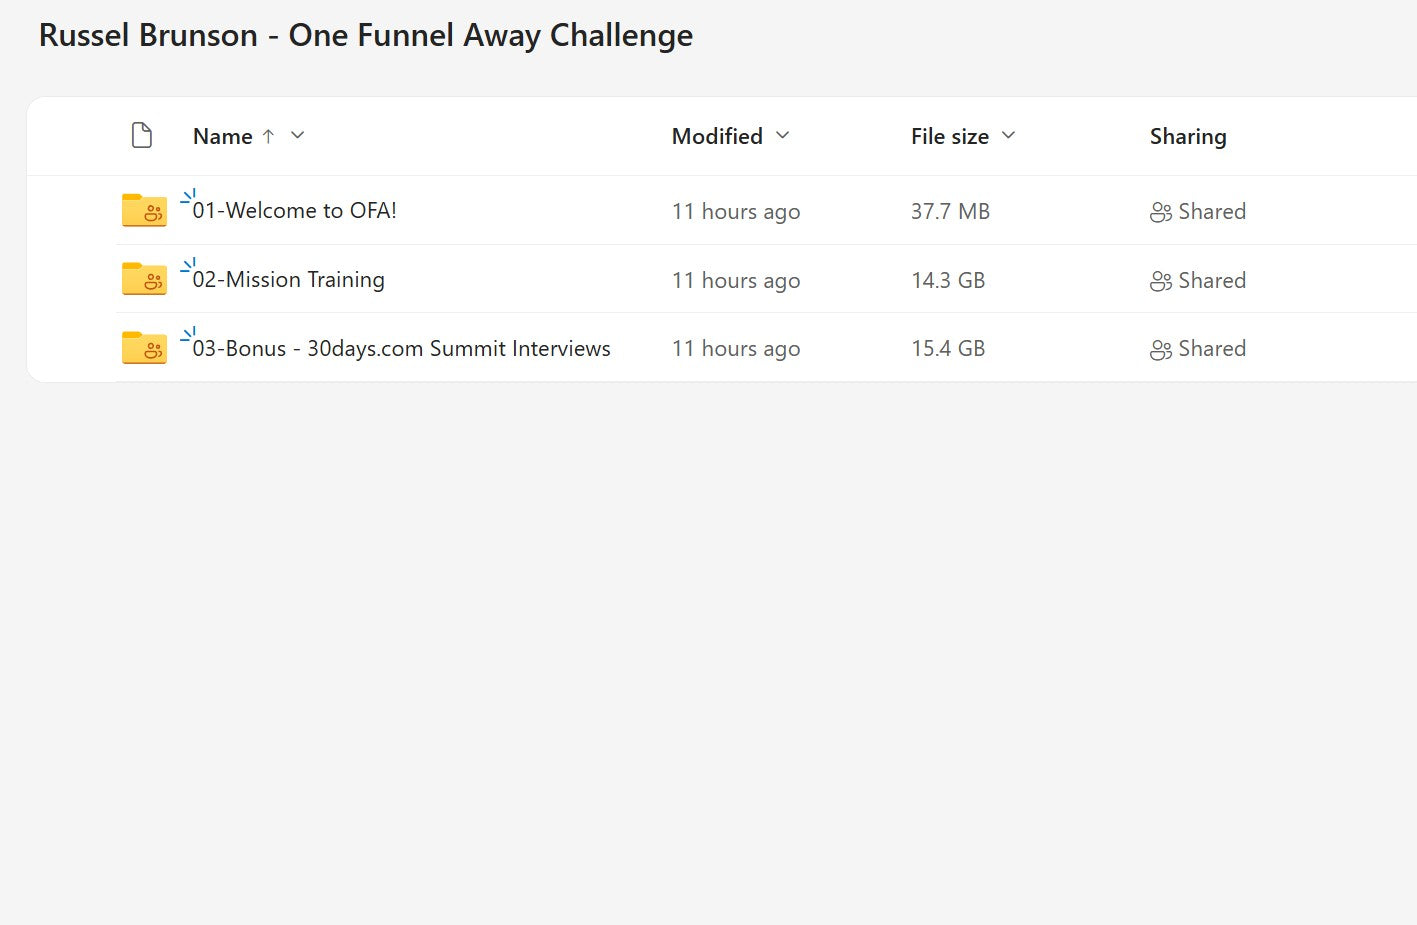Click the 02-Mission Training folder icon

point(144,279)
